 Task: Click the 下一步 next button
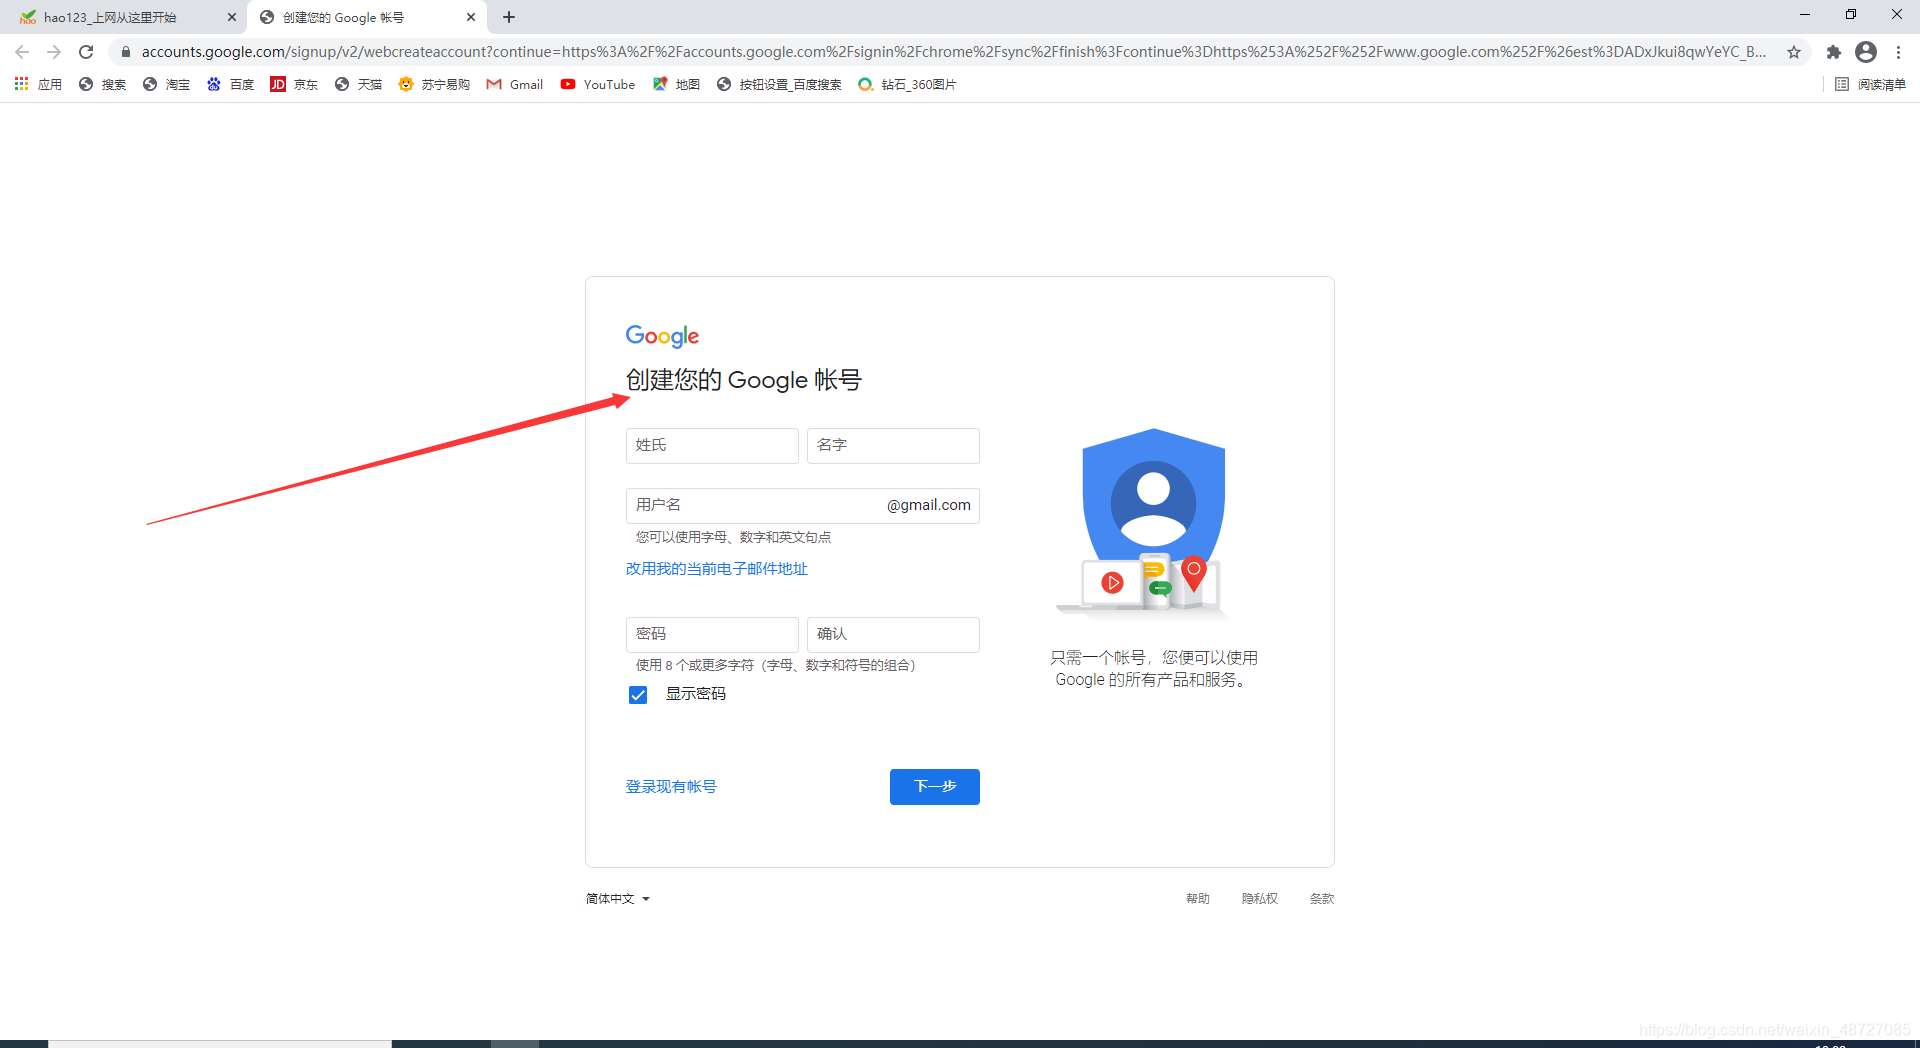click(935, 787)
